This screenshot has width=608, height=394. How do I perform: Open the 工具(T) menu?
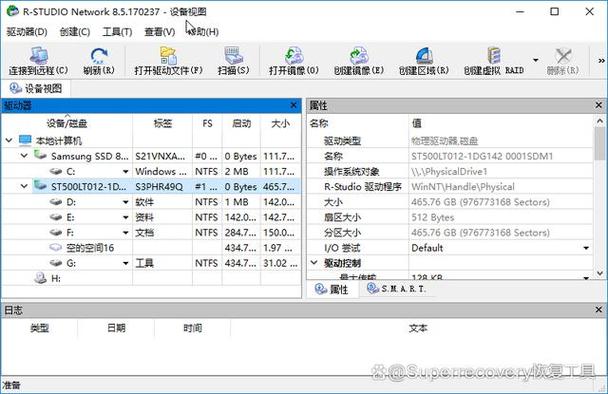(117, 31)
